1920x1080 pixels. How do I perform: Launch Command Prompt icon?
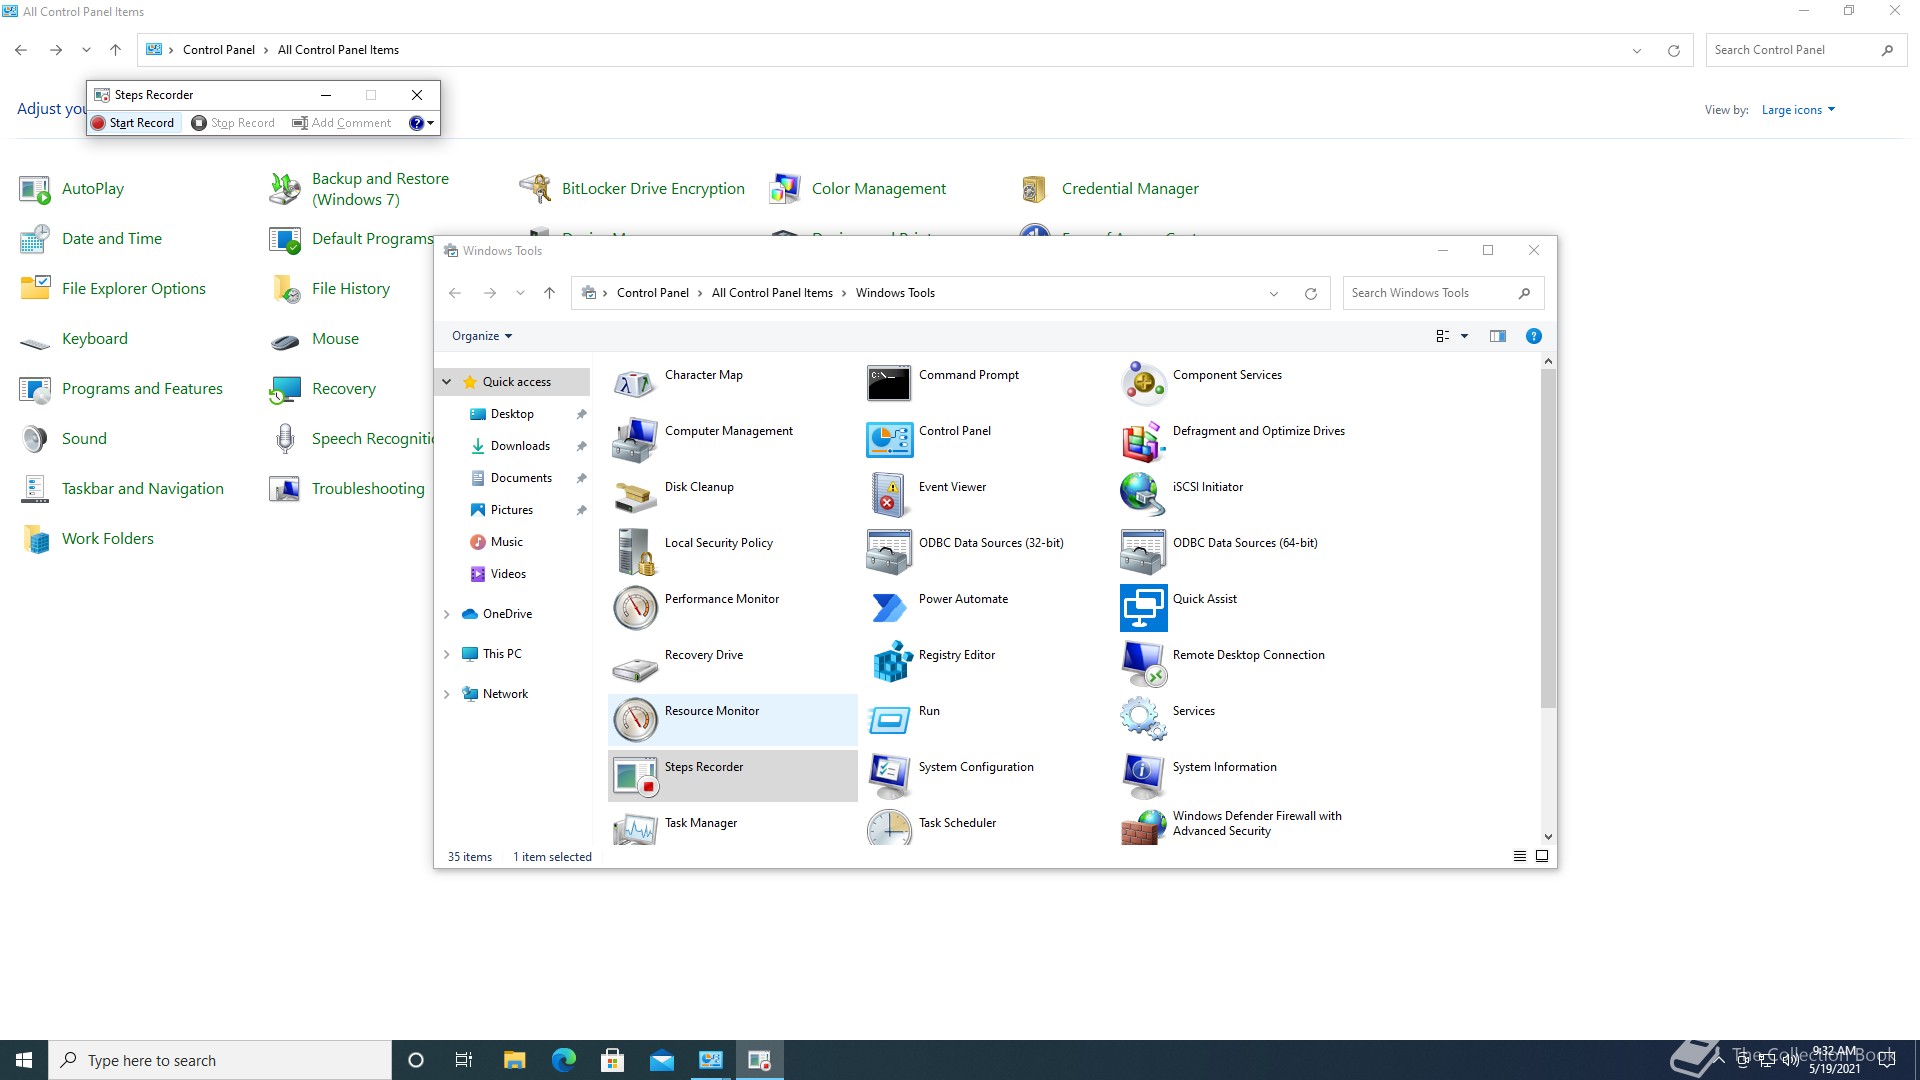pyautogui.click(x=888, y=383)
